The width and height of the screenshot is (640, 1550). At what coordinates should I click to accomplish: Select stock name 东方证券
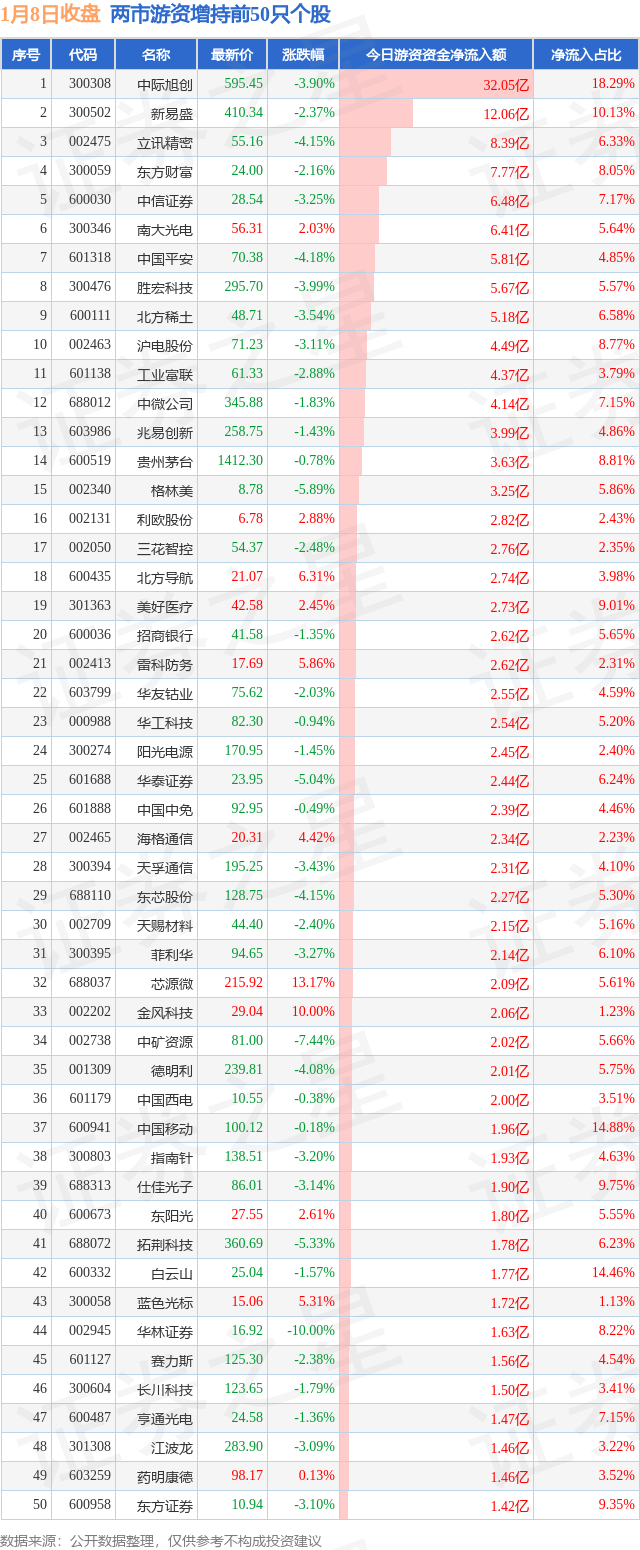click(x=165, y=1506)
